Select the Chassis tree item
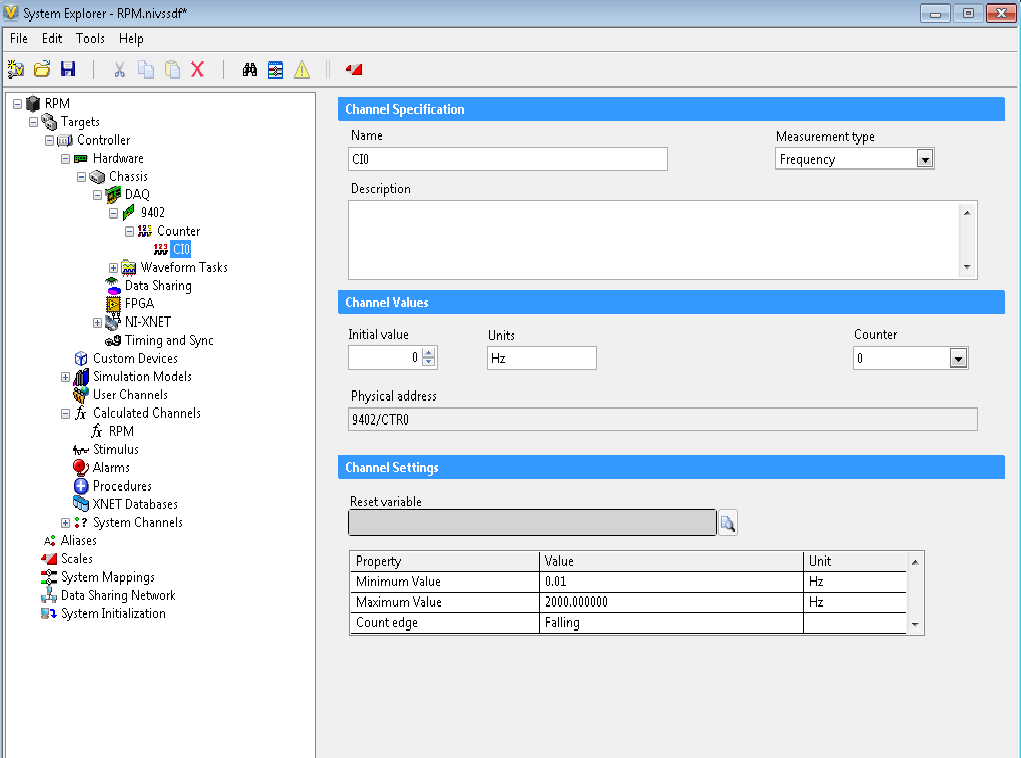The image size is (1021, 758). tap(128, 176)
